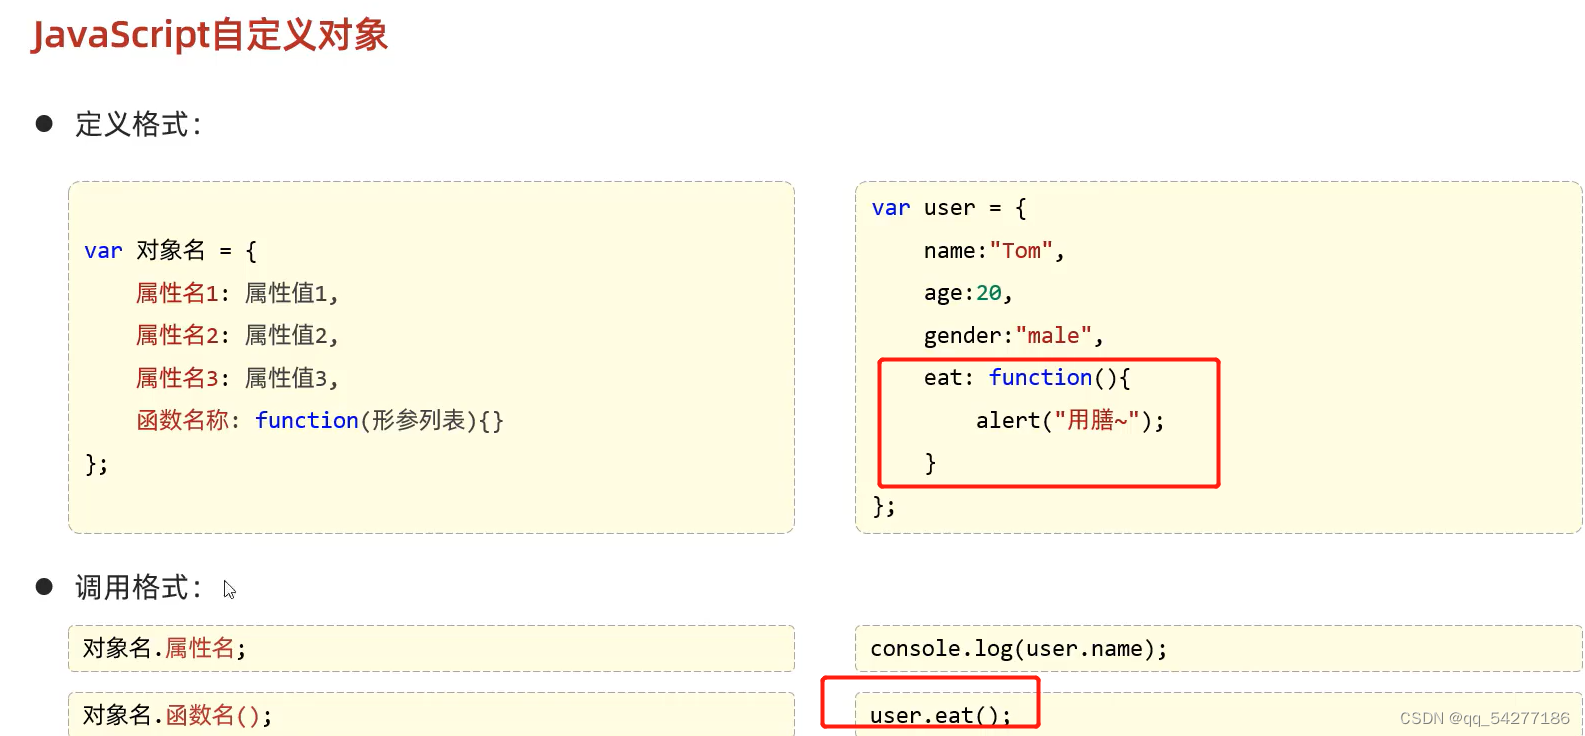
Task: Click the code line 'age:20,'
Action: 968,293
